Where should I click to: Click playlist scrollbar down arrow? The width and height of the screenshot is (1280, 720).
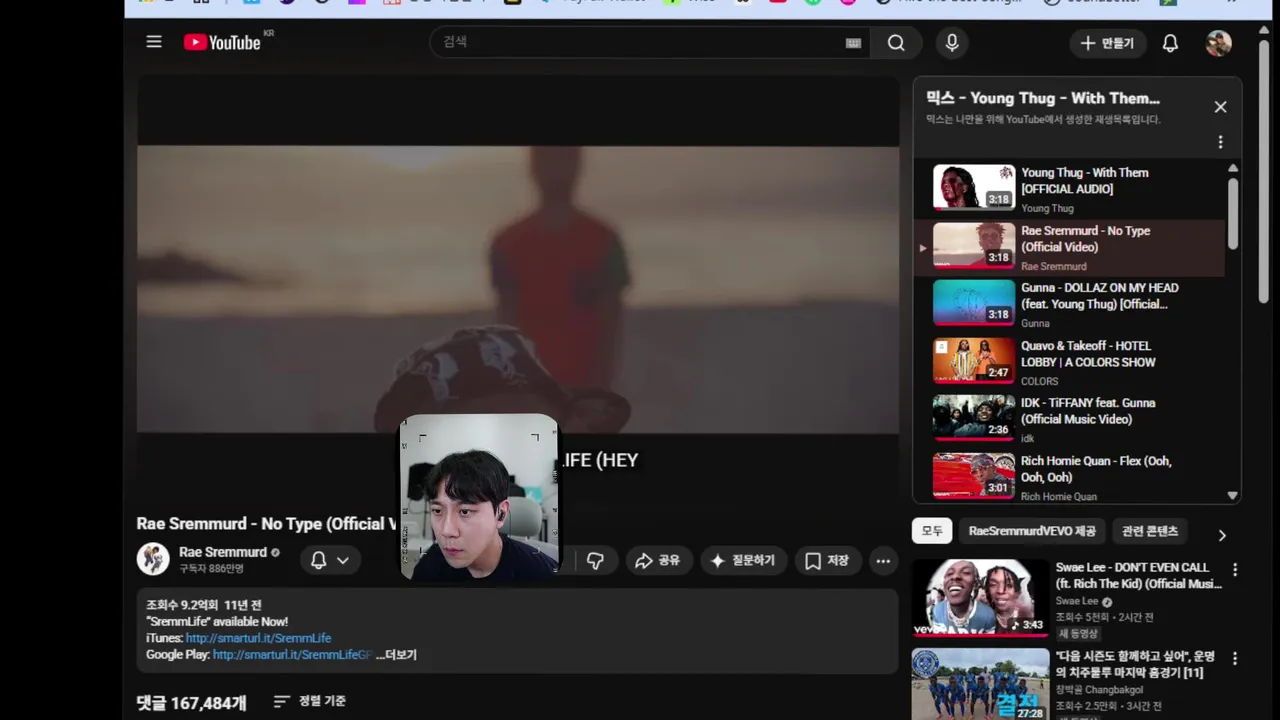click(x=1233, y=496)
